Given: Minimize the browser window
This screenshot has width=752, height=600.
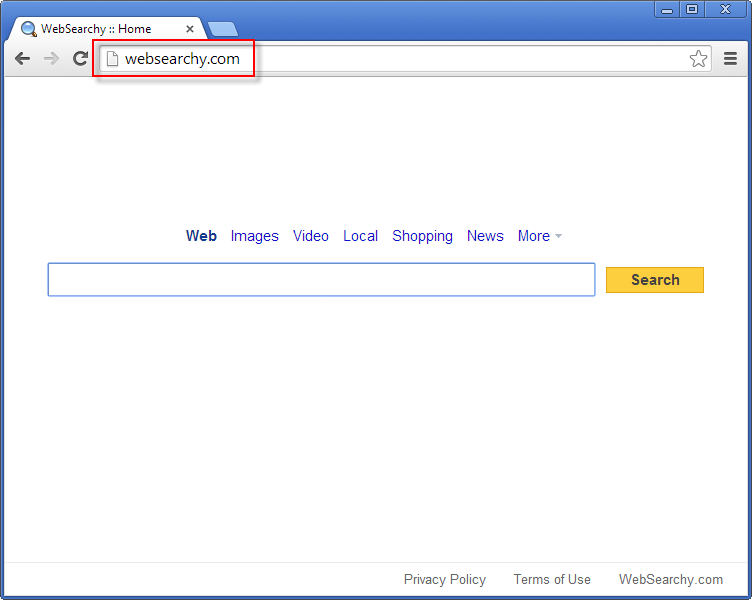Looking at the screenshot, I should click(x=667, y=10).
